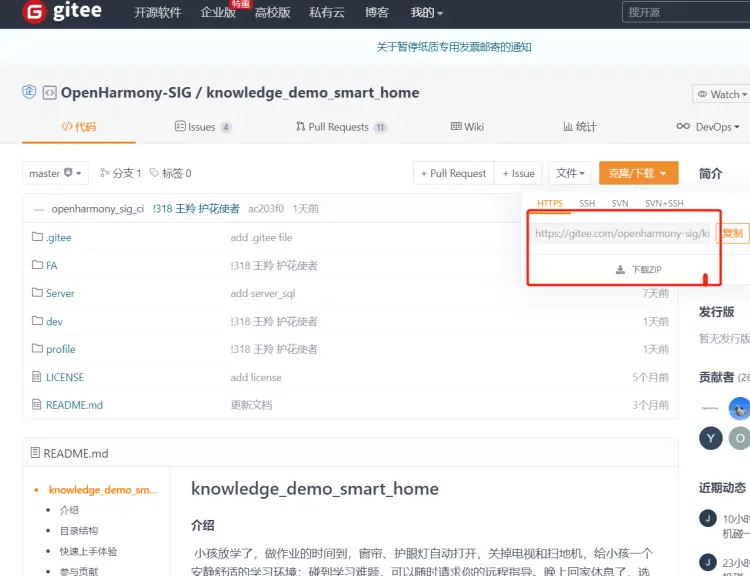Switch to the Pull Requests tab
The width and height of the screenshot is (750, 576).
click(341, 127)
